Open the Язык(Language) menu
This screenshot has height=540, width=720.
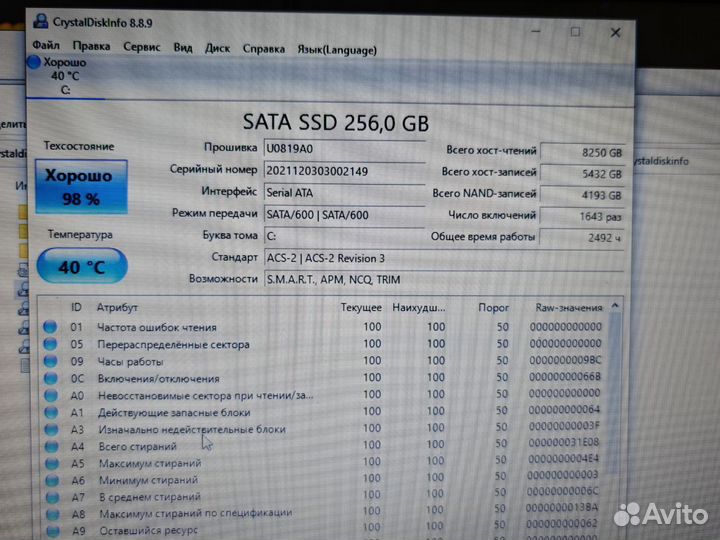pyautogui.click(x=337, y=50)
